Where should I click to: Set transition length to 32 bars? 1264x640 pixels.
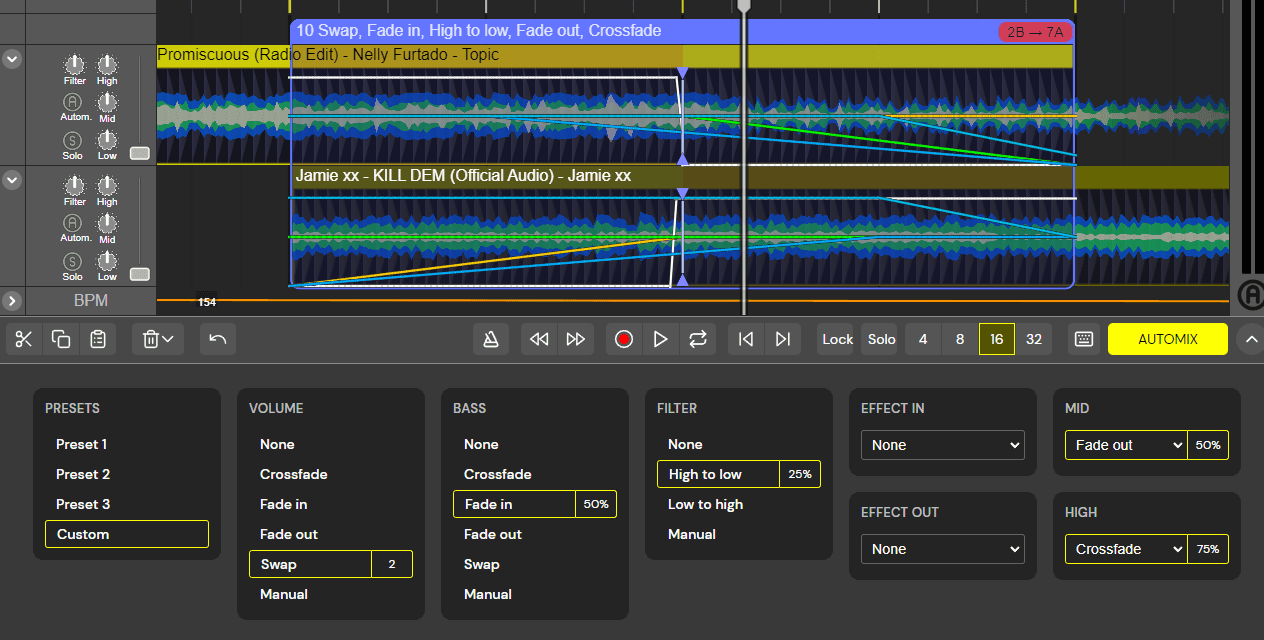[1034, 339]
